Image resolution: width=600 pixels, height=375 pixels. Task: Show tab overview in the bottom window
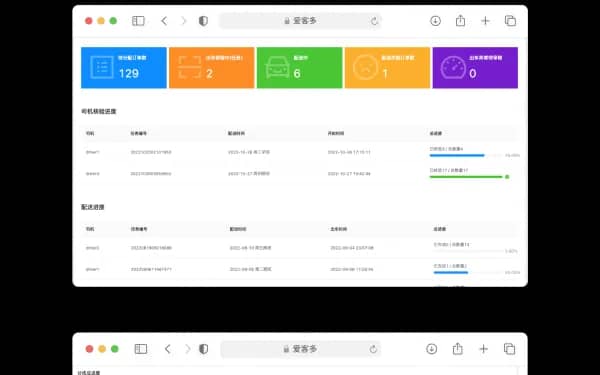tap(509, 349)
